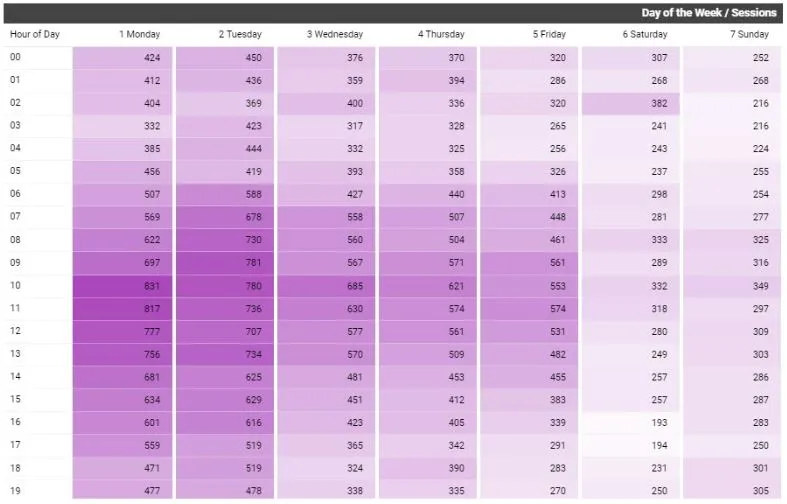The image size is (787, 504).
Task: Click Saturday hour 17 cell showing 194
Action: [631, 445]
